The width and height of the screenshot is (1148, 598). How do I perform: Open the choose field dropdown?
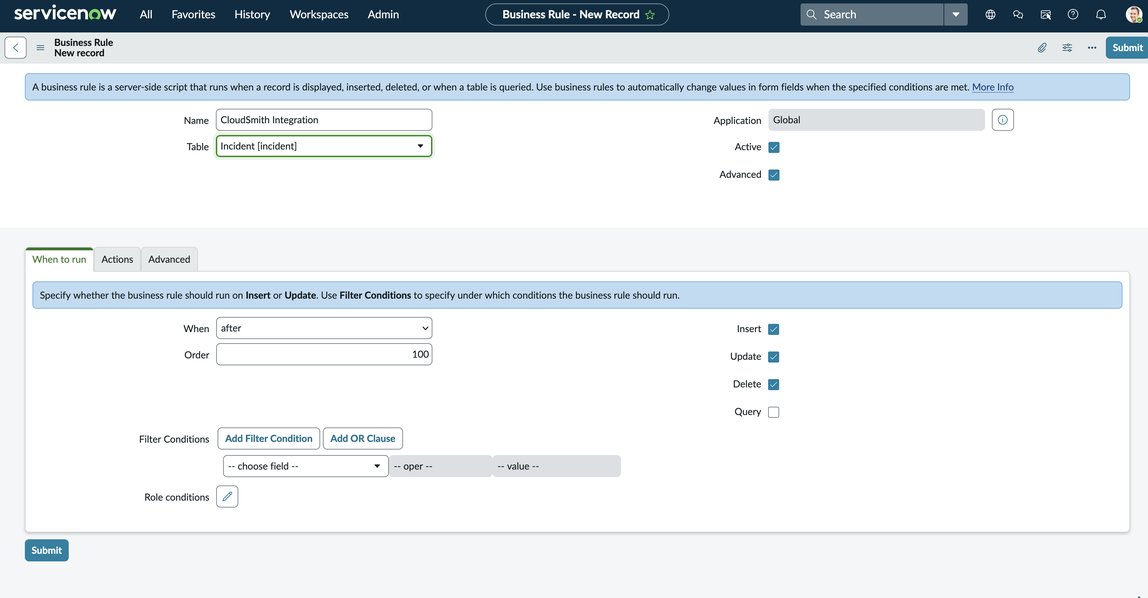point(305,466)
